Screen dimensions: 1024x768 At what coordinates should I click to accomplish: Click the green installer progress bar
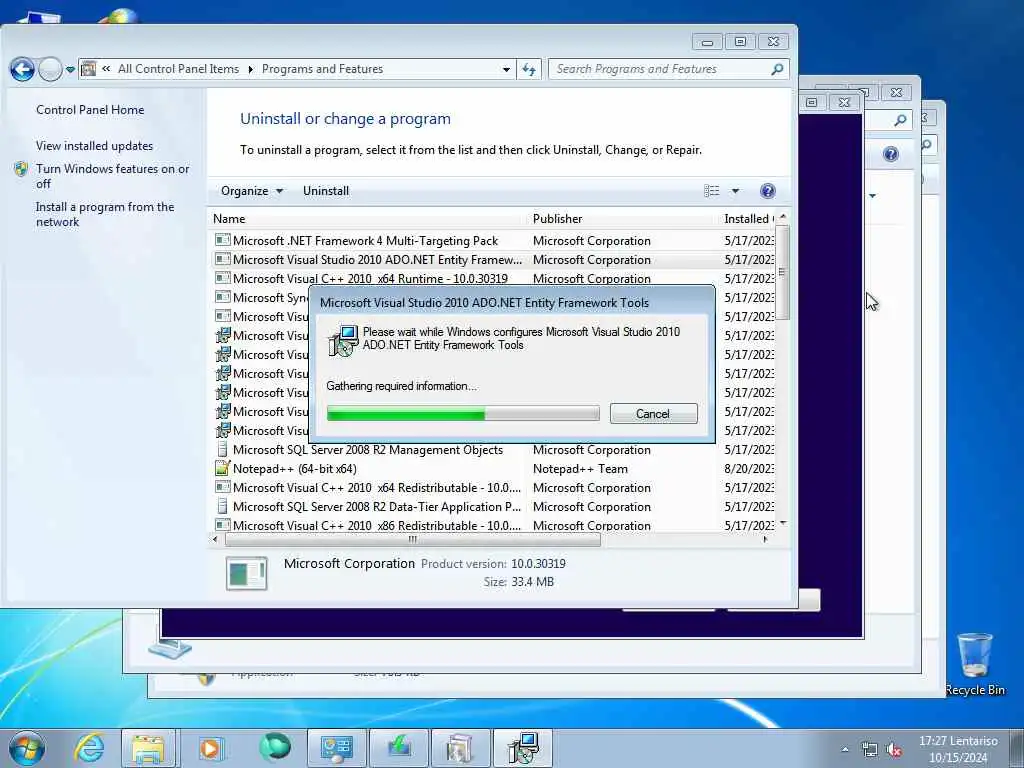click(x=462, y=413)
